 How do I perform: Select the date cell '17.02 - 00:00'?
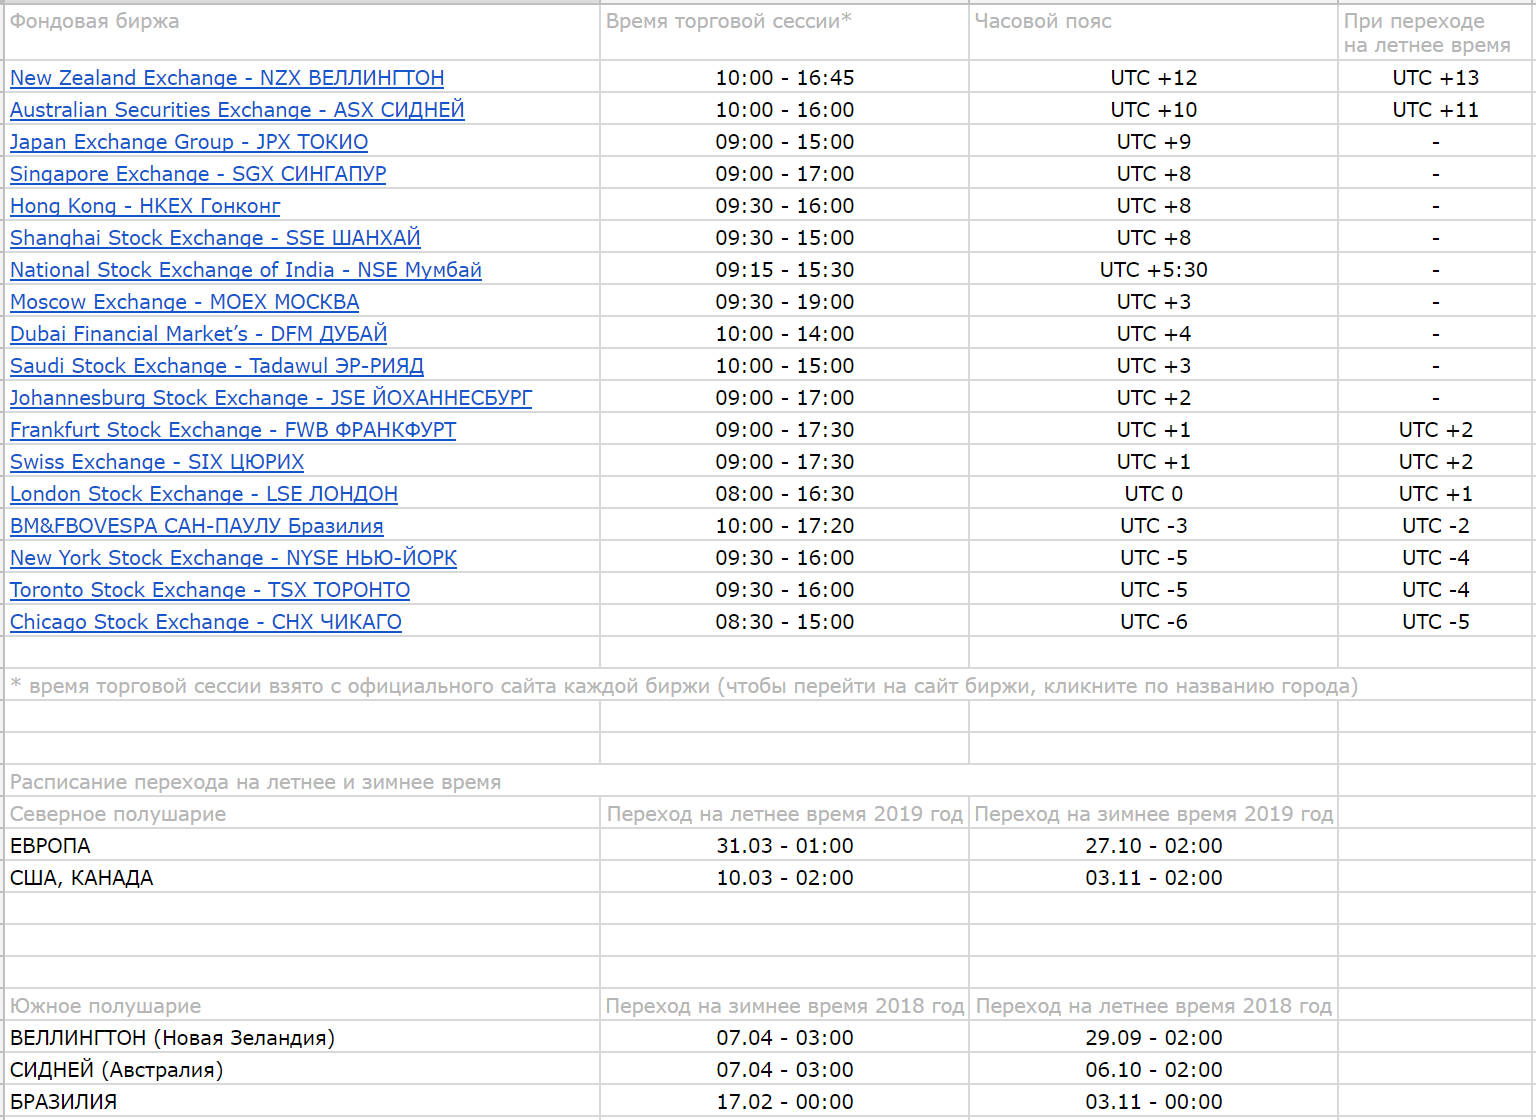[785, 1102]
